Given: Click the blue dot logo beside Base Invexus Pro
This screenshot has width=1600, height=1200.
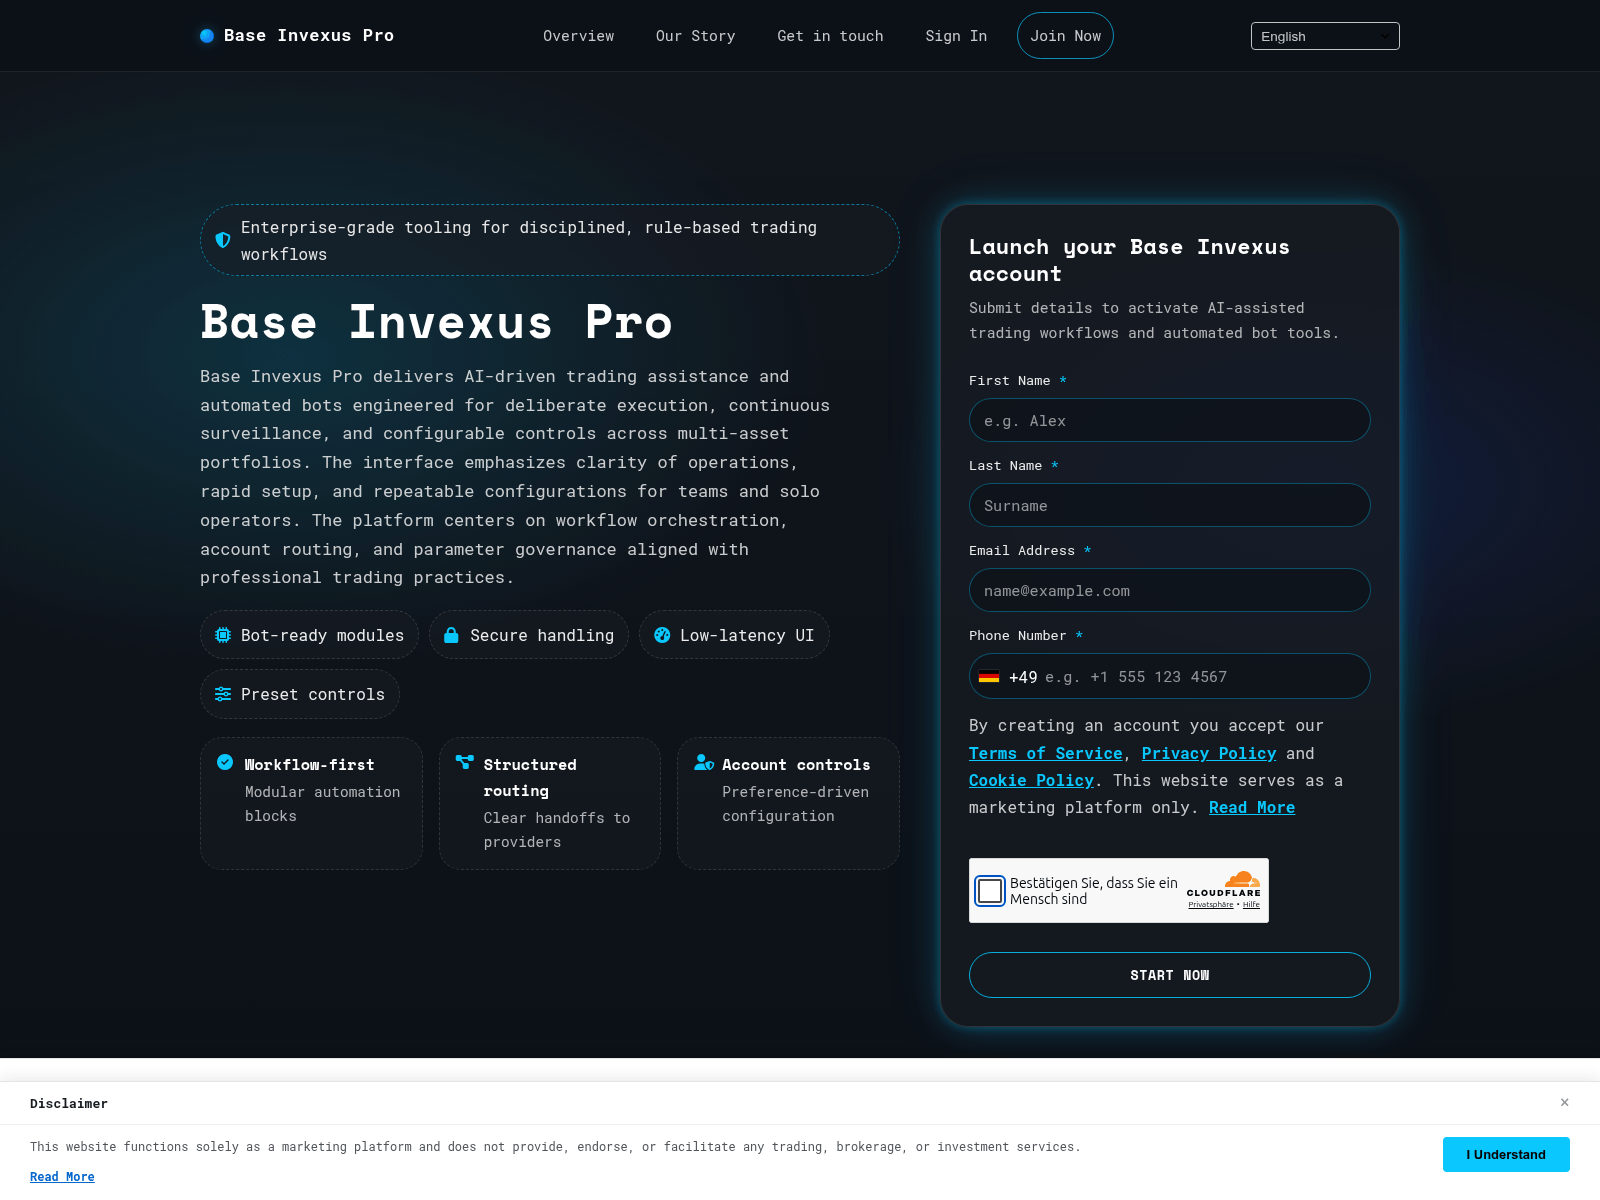Looking at the screenshot, I should [x=207, y=36].
